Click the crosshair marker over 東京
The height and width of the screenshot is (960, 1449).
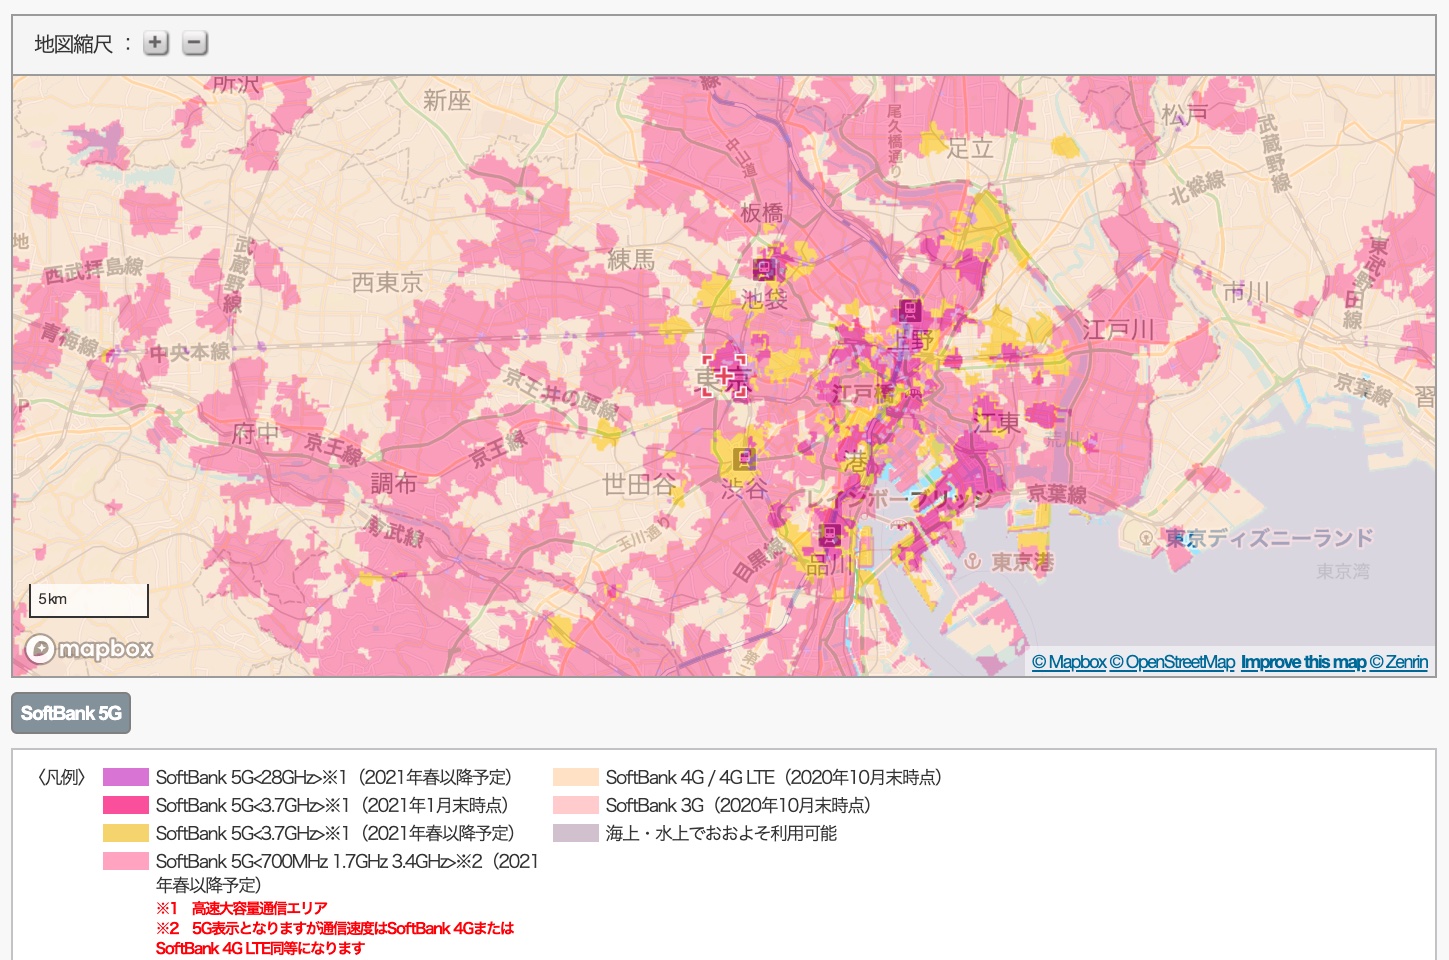724,376
